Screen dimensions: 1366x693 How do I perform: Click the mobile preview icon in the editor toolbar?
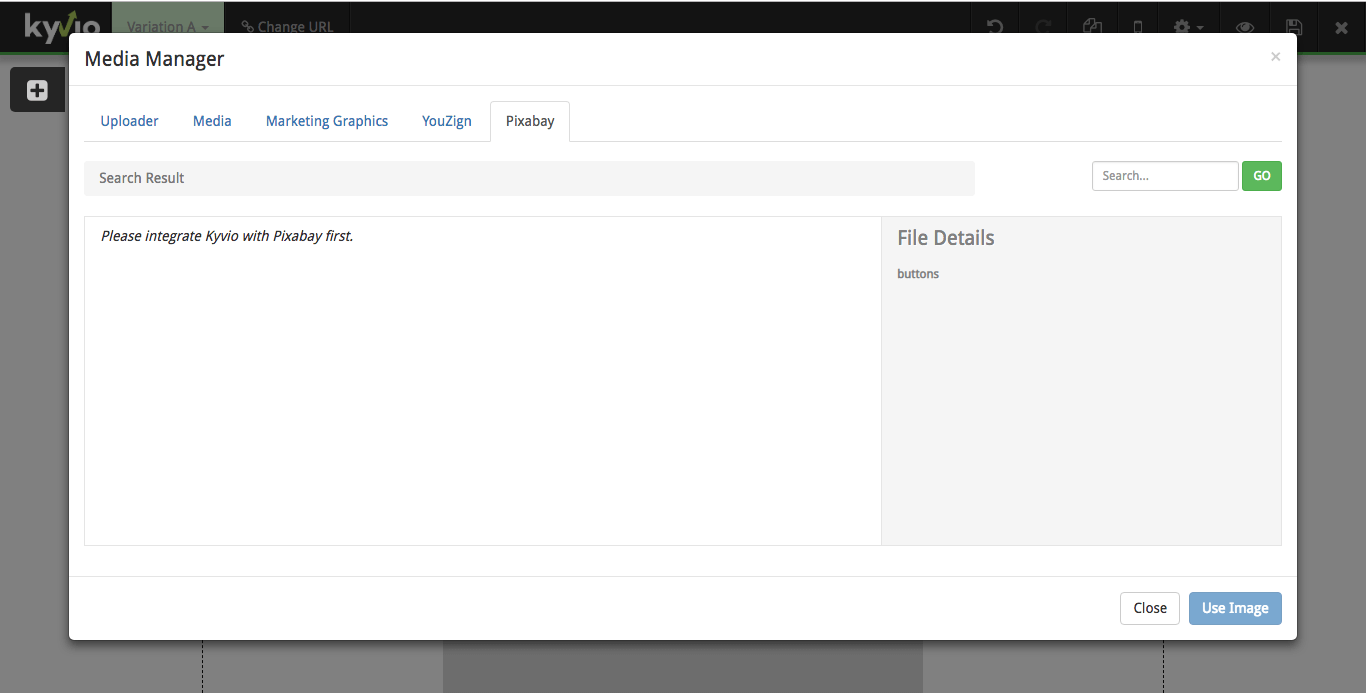[x=1138, y=27]
